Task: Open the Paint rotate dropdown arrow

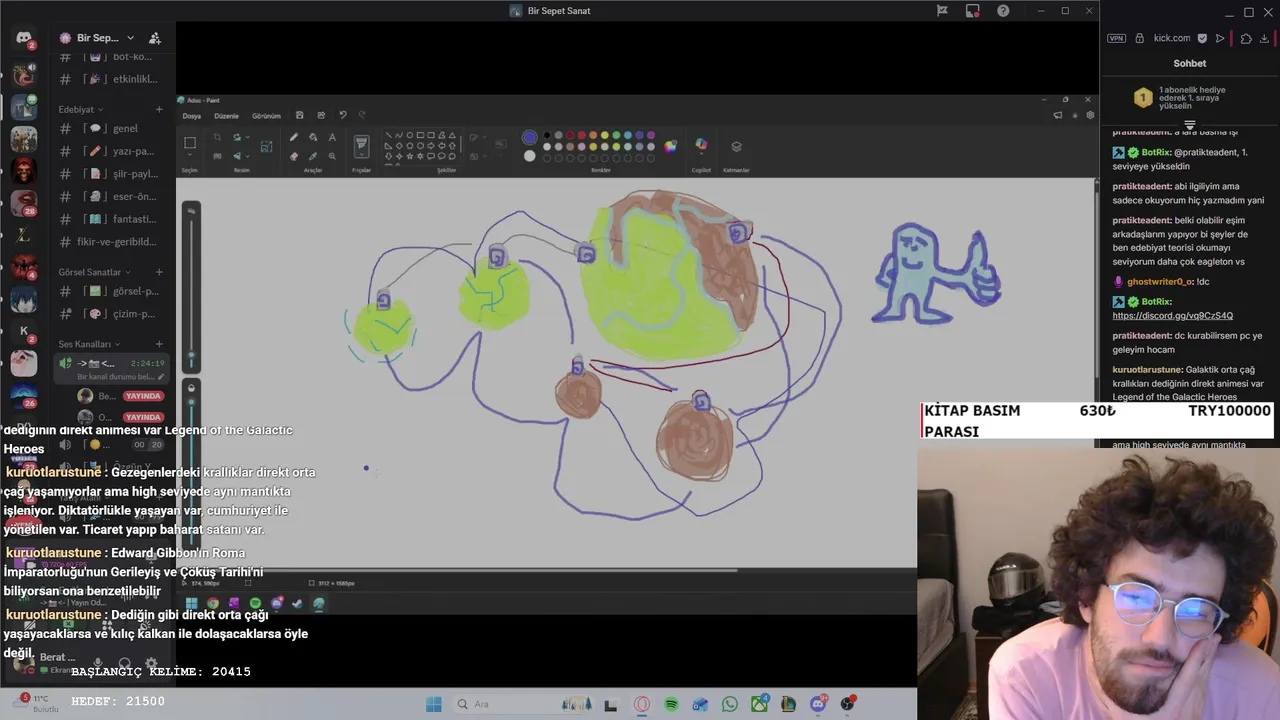Action: click(x=248, y=137)
